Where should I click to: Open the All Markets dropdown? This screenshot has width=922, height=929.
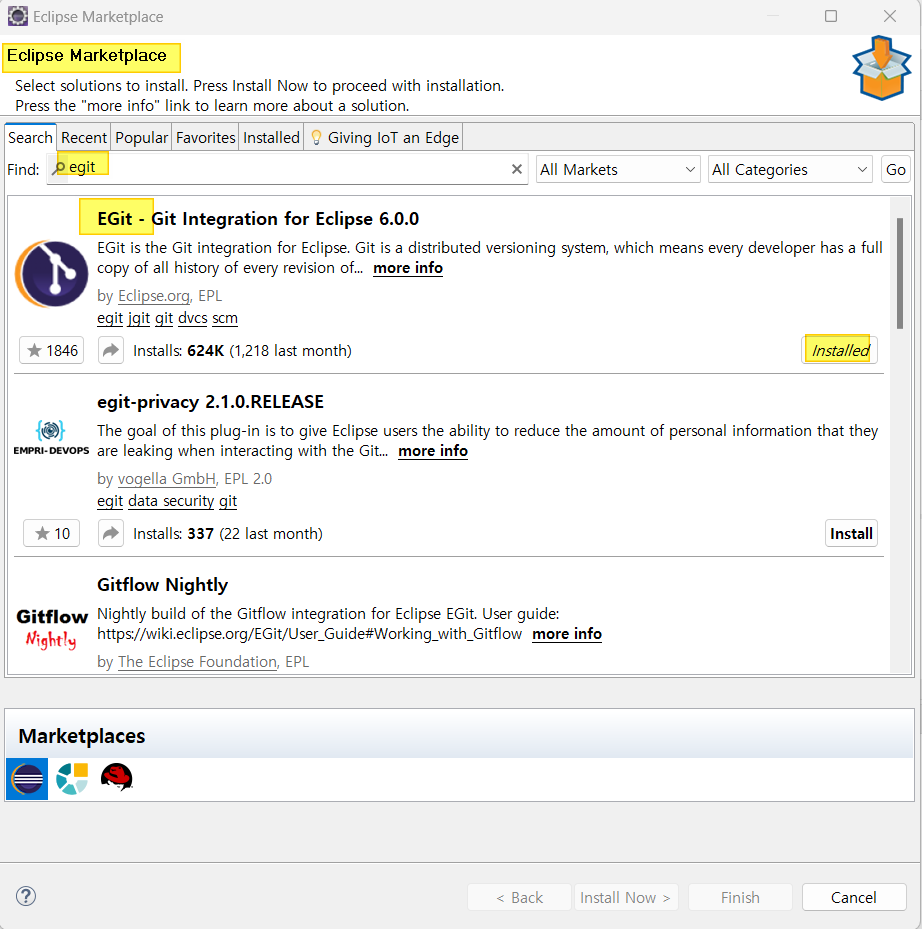(x=618, y=169)
